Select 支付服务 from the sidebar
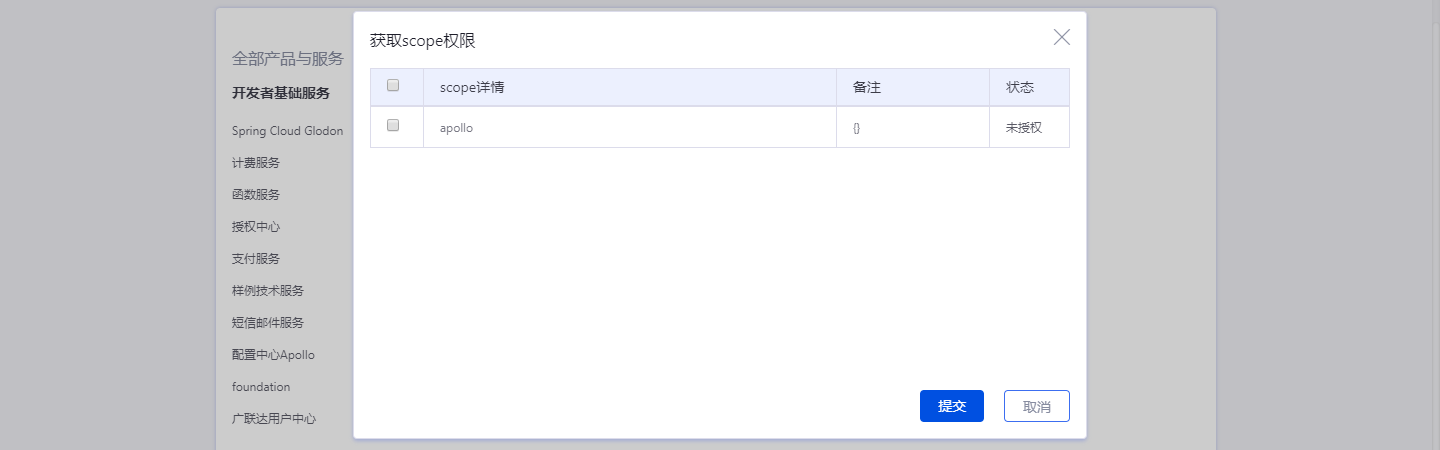This screenshot has height=450, width=1440. (x=256, y=259)
